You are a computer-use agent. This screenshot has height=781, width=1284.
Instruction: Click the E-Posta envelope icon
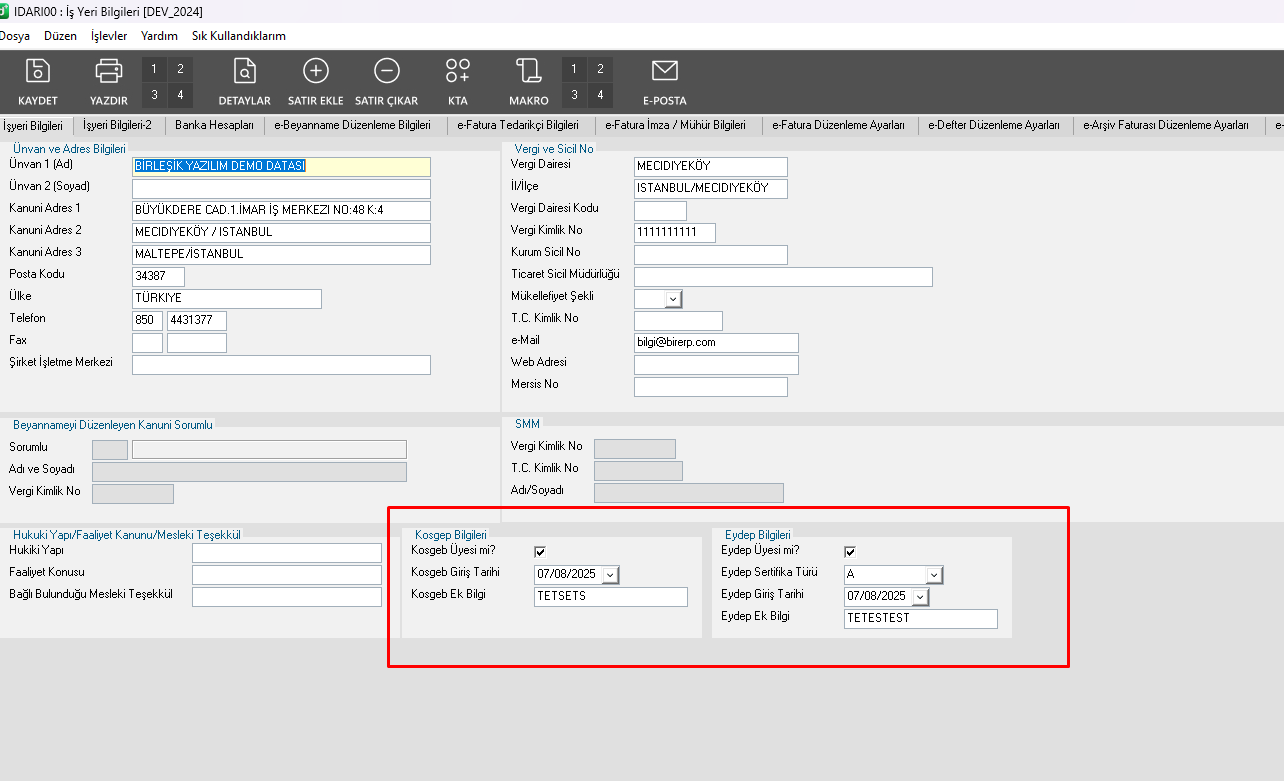click(665, 73)
